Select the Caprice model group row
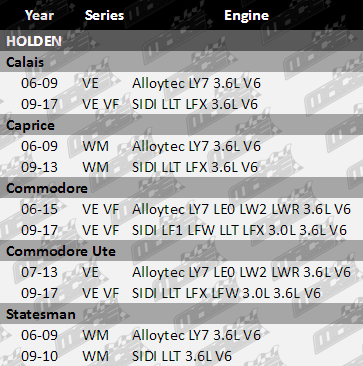The image size is (363, 366). [x=181, y=125]
